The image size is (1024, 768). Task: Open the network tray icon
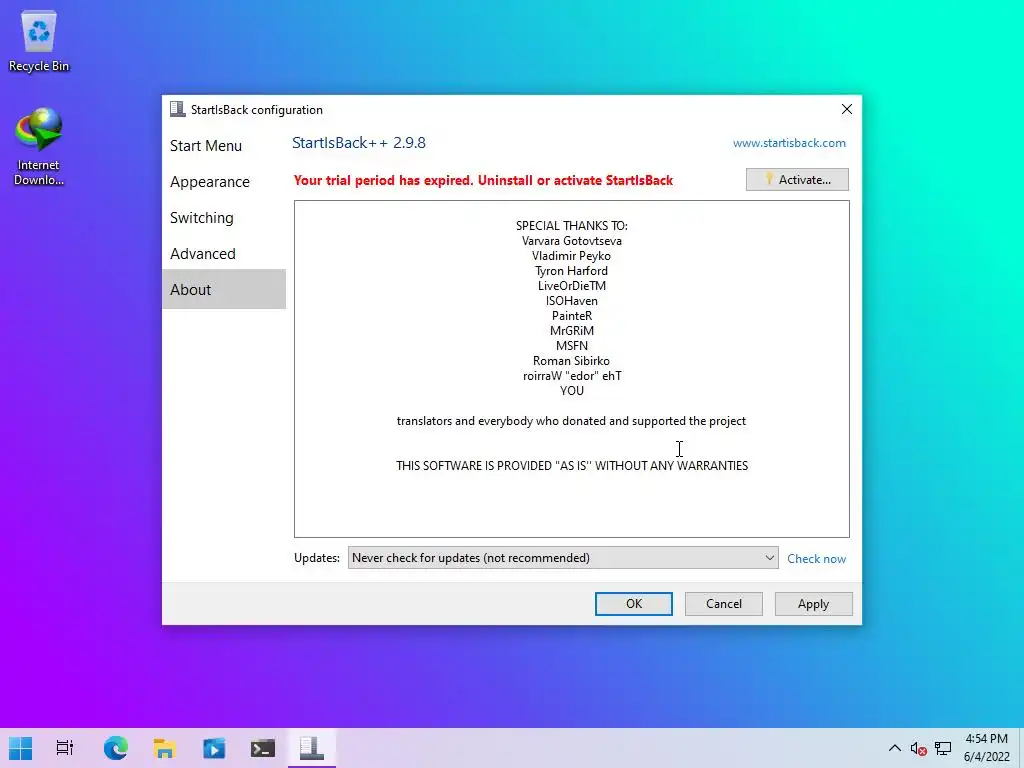942,748
